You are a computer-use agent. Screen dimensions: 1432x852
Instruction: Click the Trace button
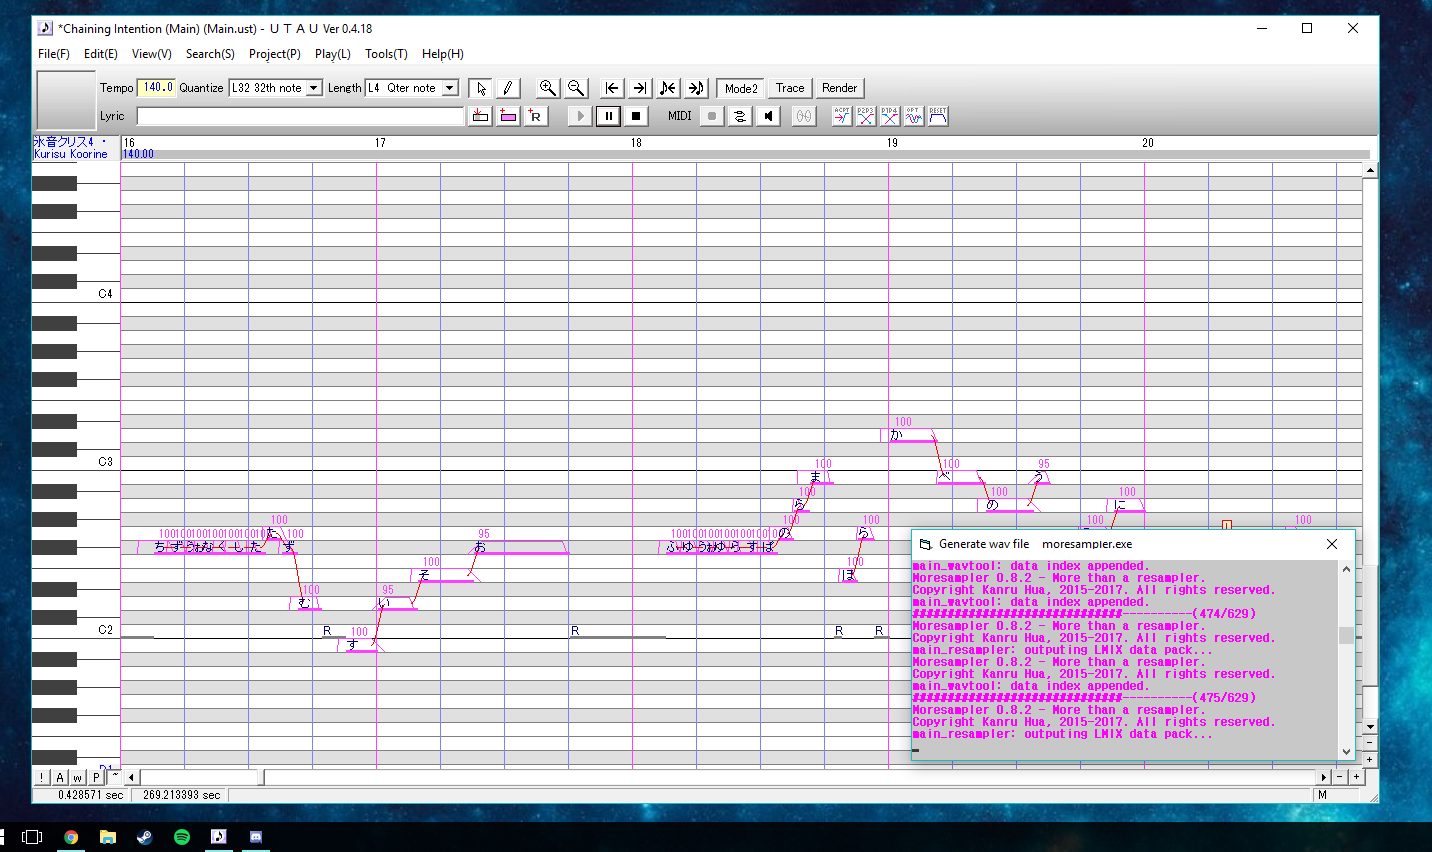pyautogui.click(x=790, y=88)
